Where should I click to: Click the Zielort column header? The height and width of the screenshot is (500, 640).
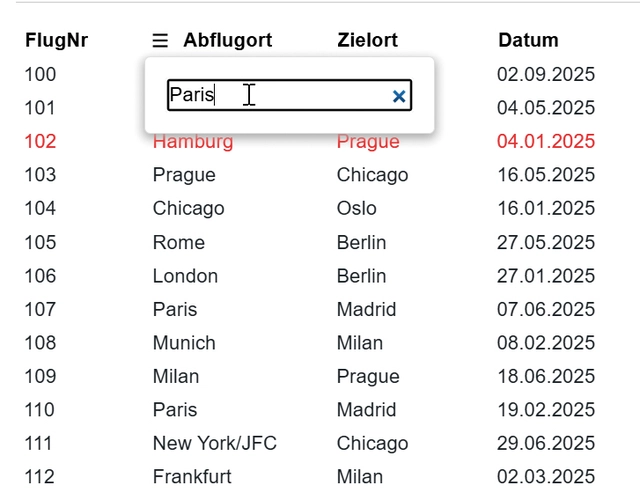pyautogui.click(x=367, y=41)
